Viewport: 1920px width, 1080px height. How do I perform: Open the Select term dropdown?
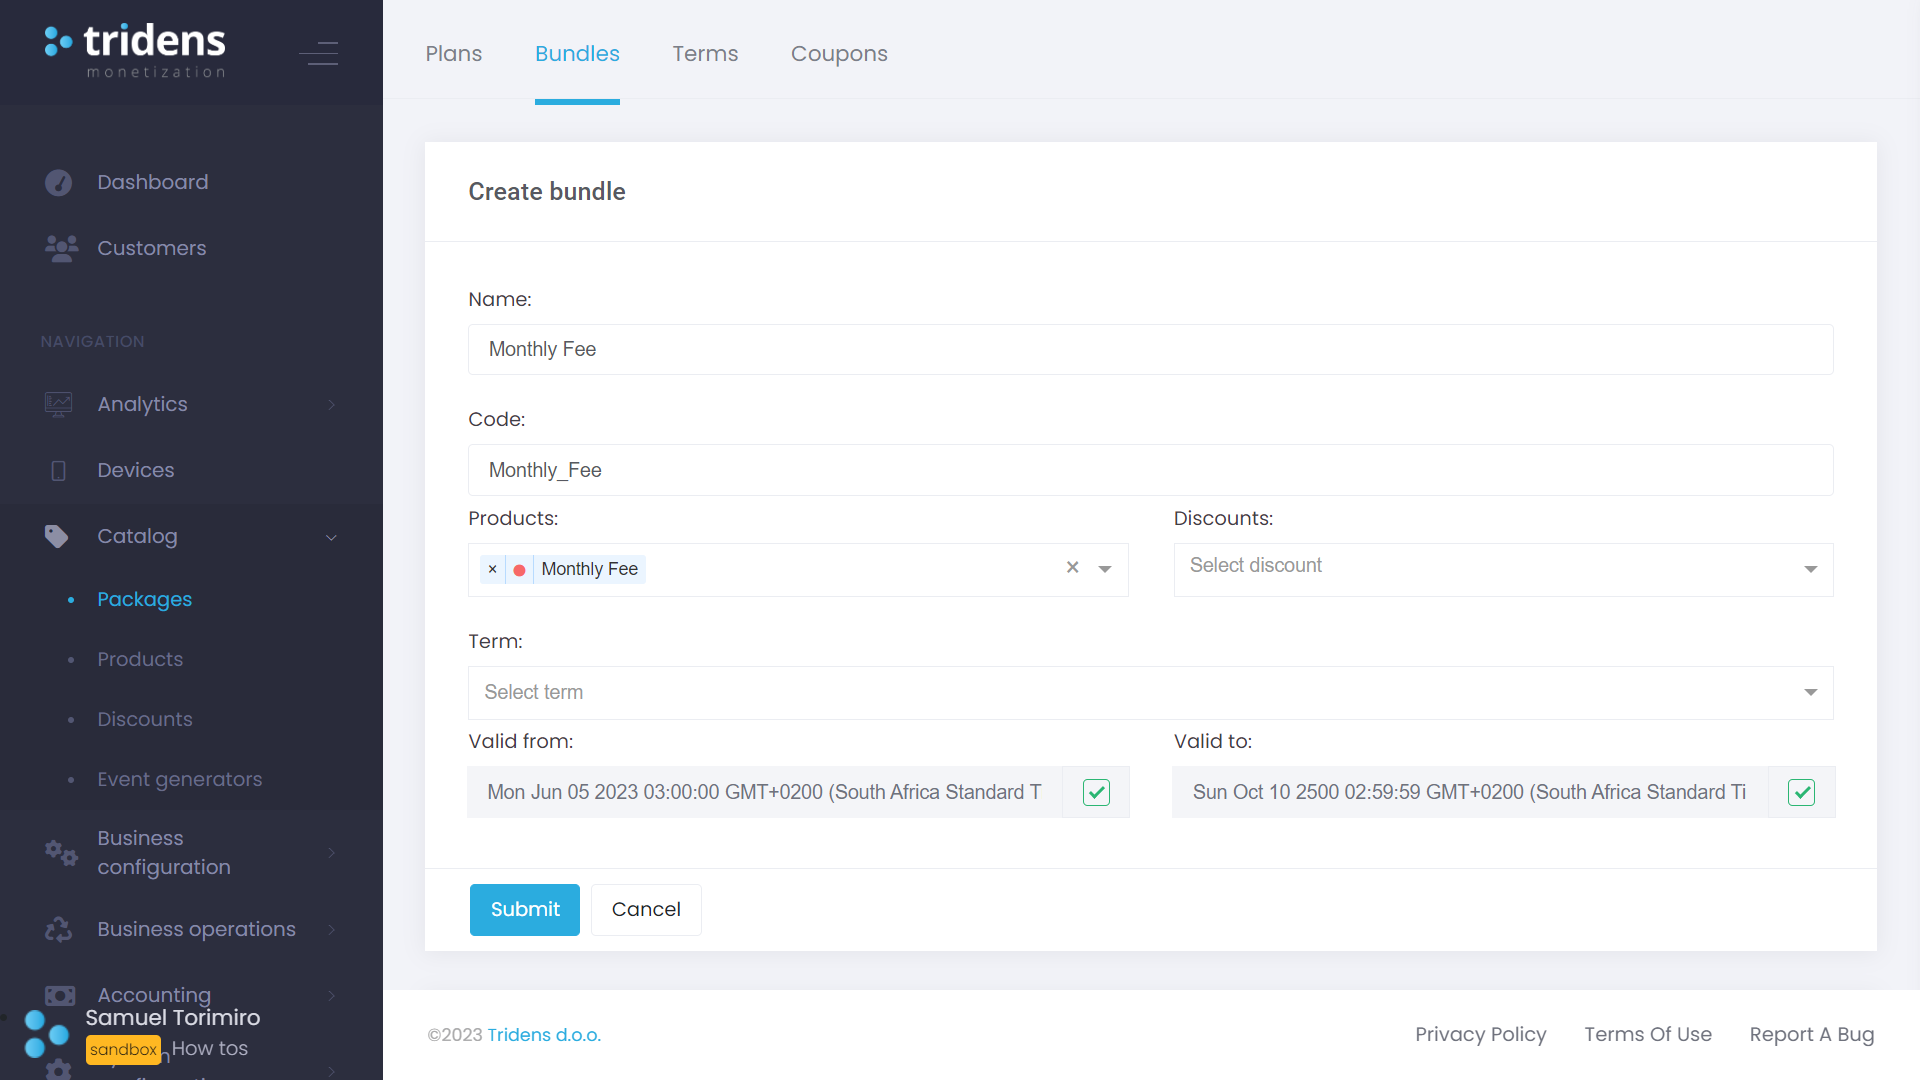[1150, 692]
